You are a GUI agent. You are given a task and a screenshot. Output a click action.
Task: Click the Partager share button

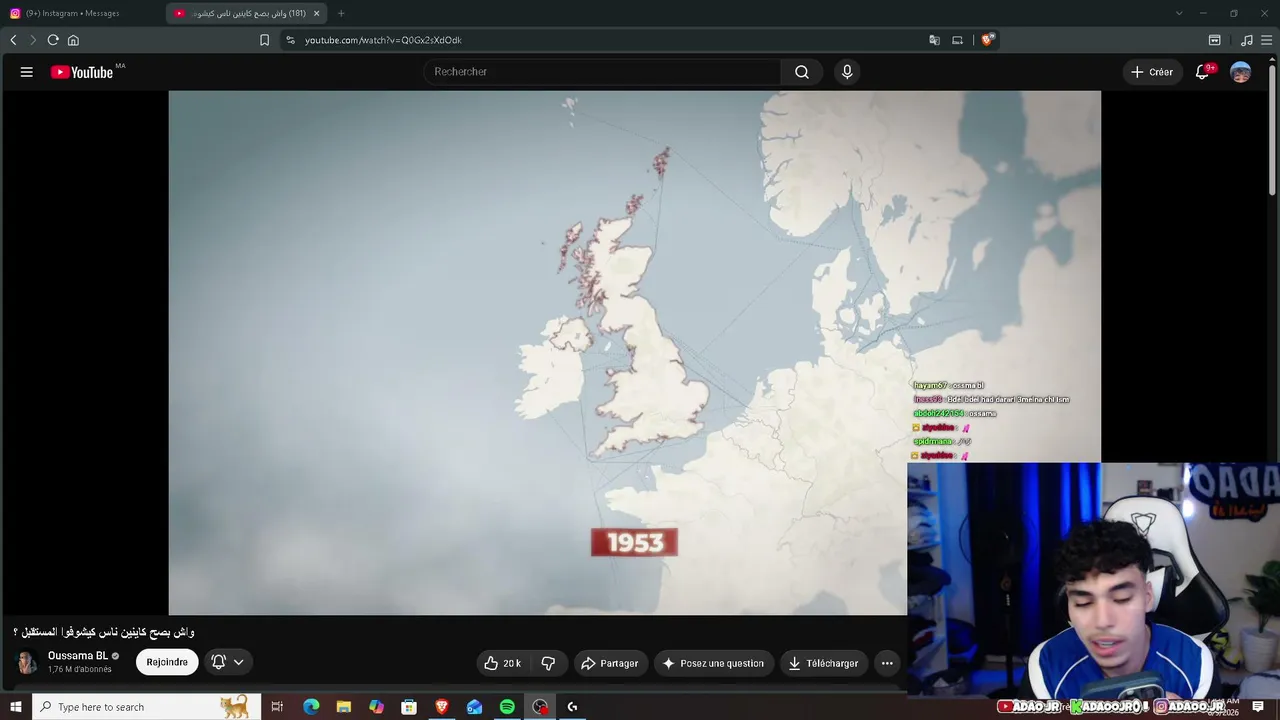(610, 663)
